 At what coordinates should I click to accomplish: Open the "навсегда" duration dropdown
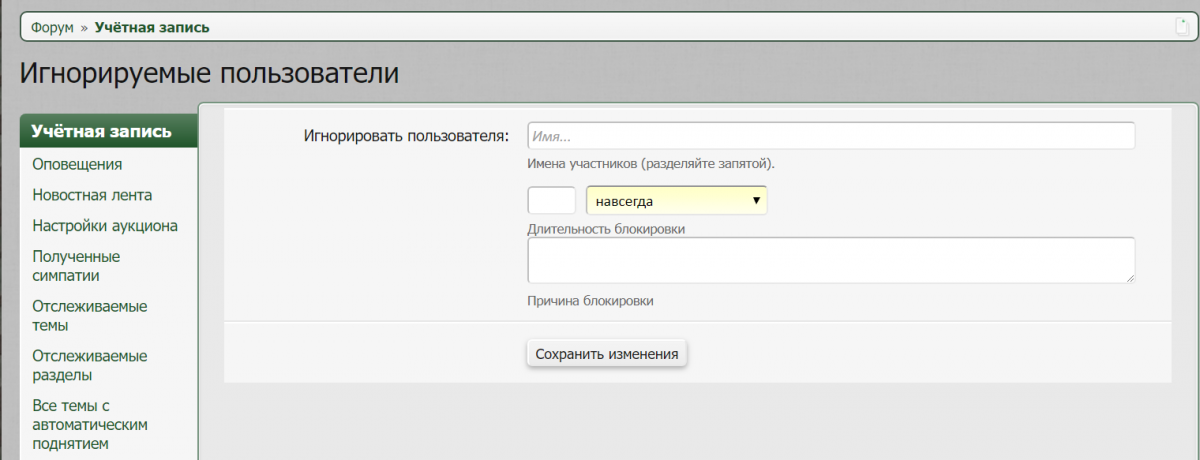tap(676, 201)
